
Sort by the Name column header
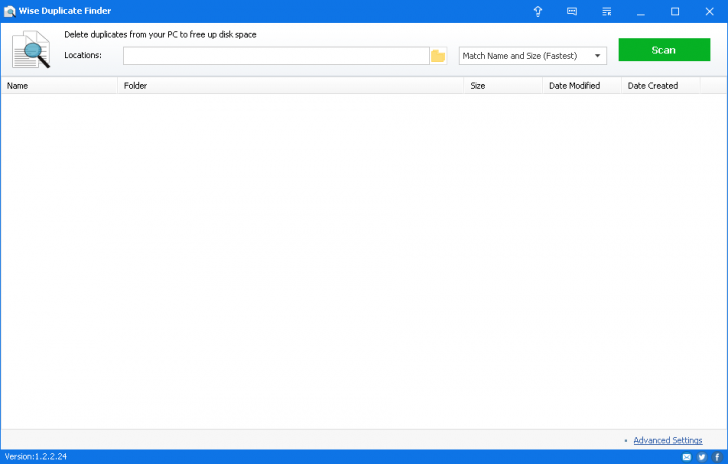pyautogui.click(x=59, y=85)
